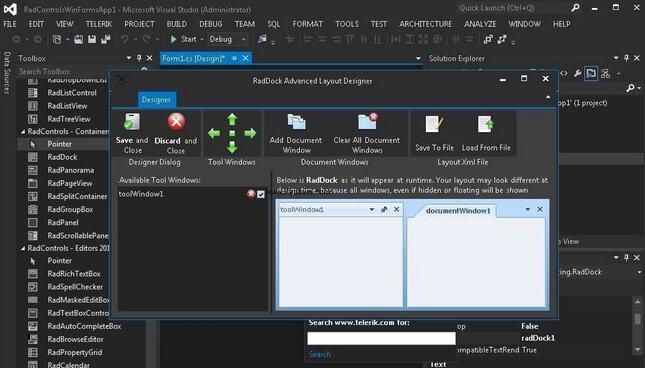Viewport: 645px width, 368px height.
Task: Click the Data Sources side tab
Action: [x=7, y=73]
